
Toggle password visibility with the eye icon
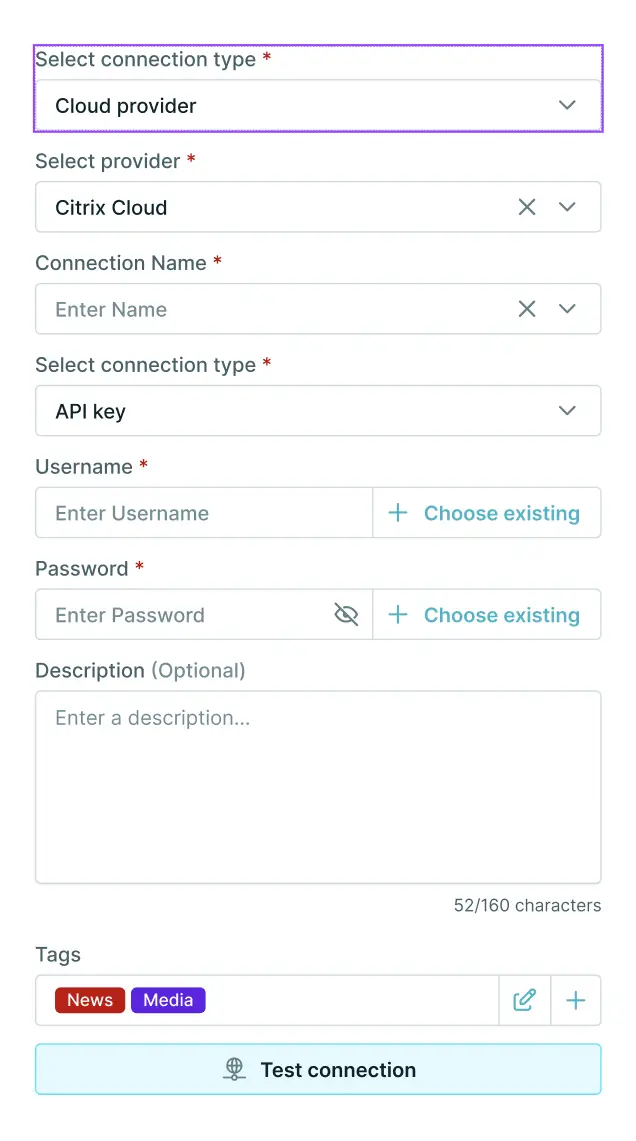pos(346,614)
